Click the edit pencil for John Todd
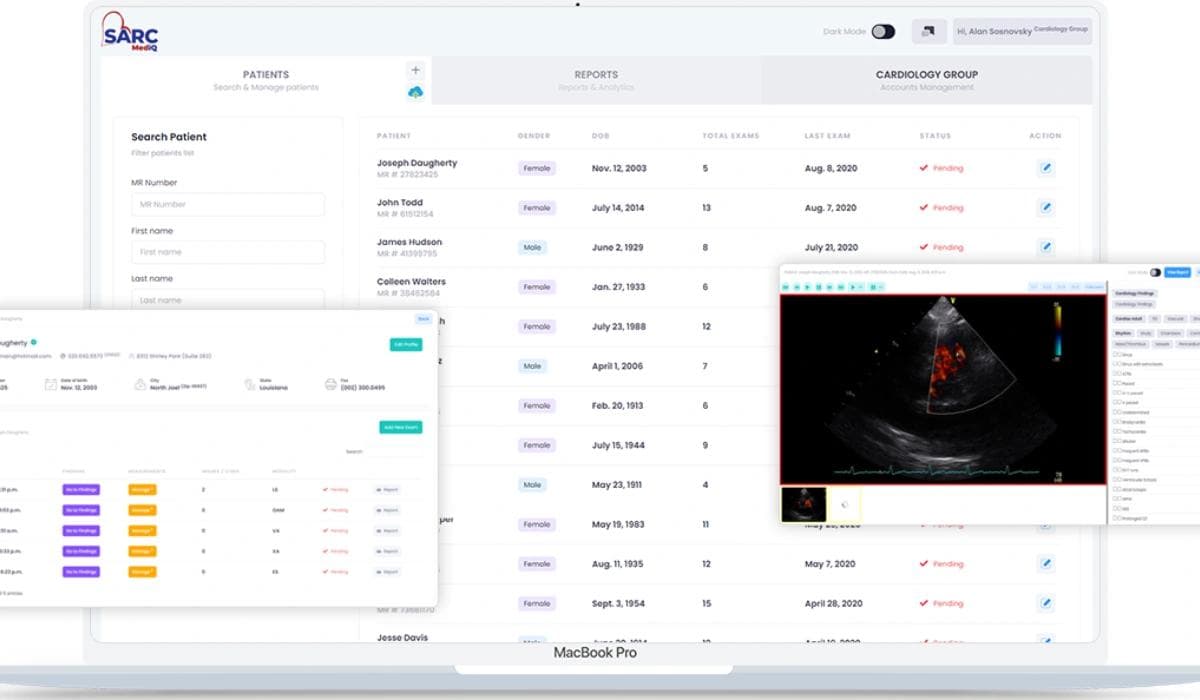The width and height of the screenshot is (1200, 700). (x=1046, y=207)
